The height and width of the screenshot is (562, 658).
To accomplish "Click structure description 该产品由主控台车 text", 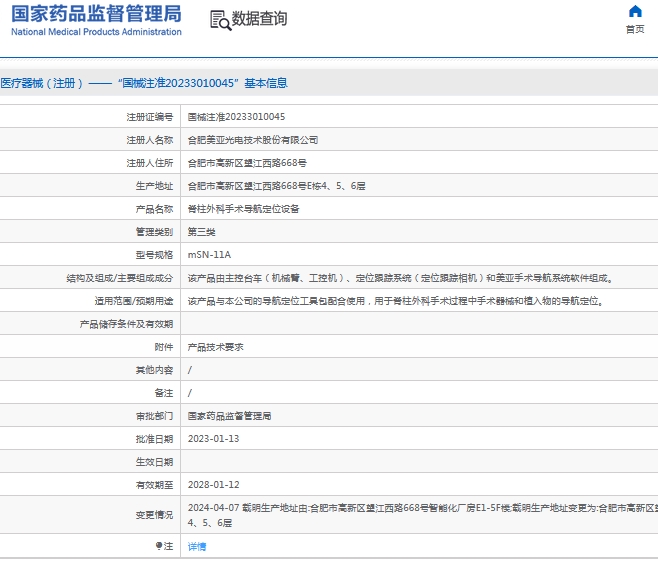I will coord(401,278).
